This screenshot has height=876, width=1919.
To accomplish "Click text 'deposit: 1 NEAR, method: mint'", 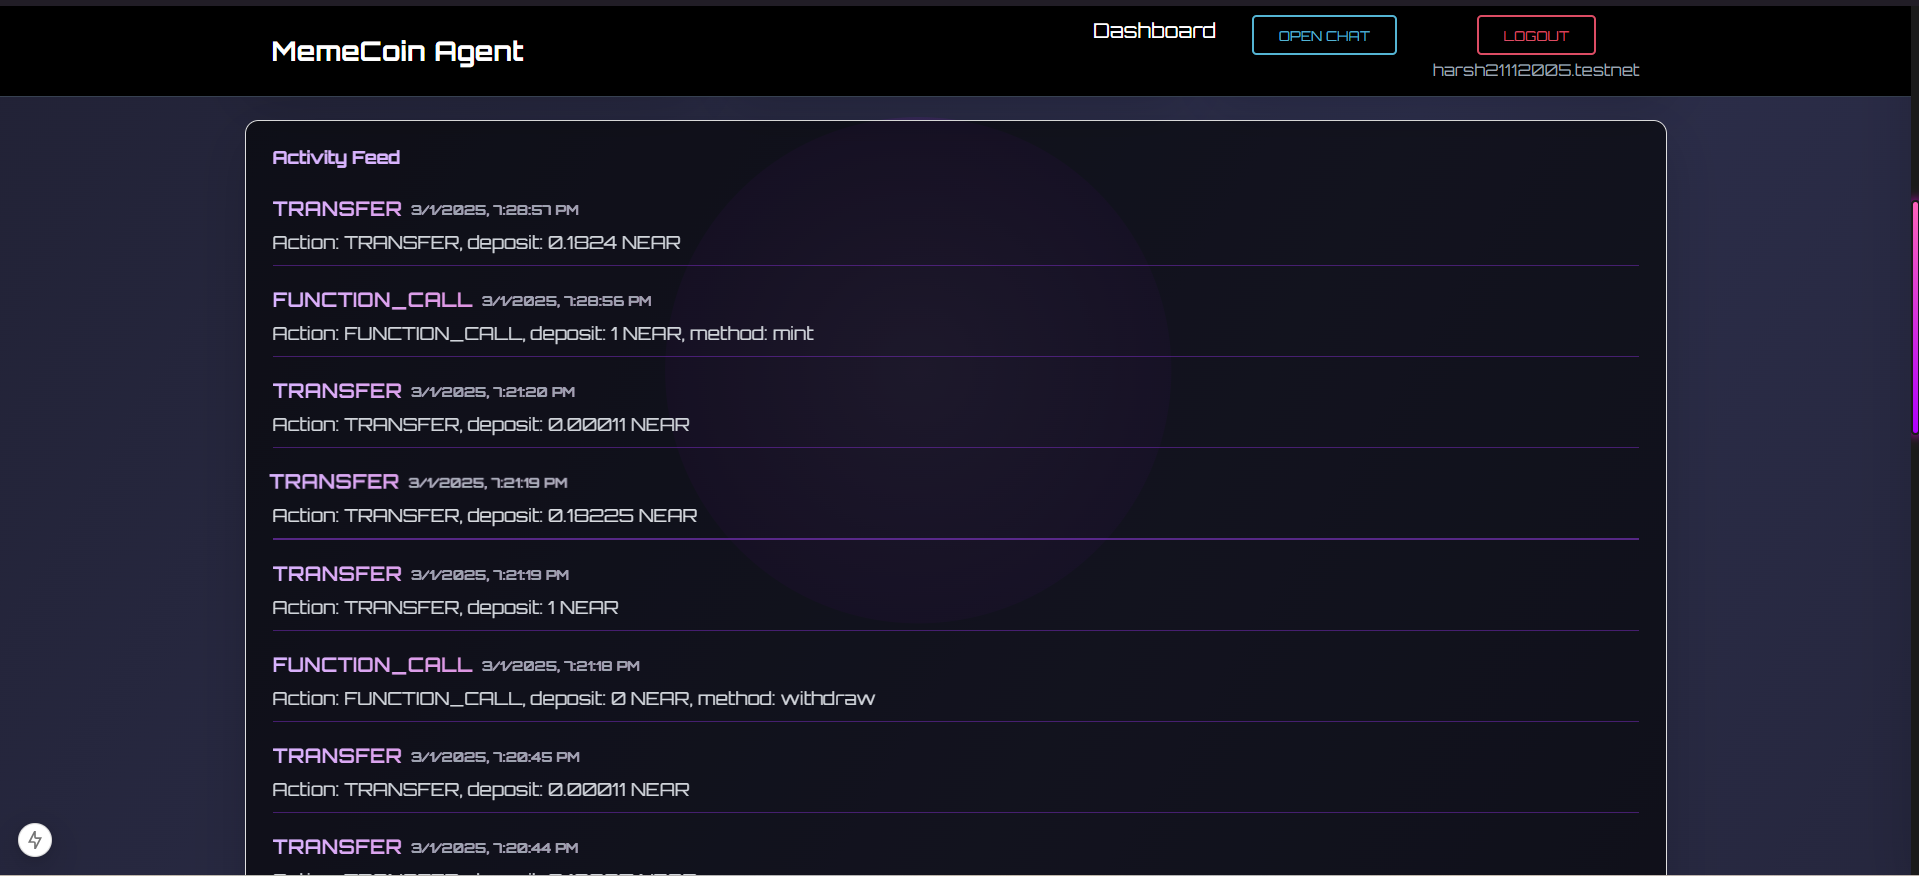I will [671, 334].
